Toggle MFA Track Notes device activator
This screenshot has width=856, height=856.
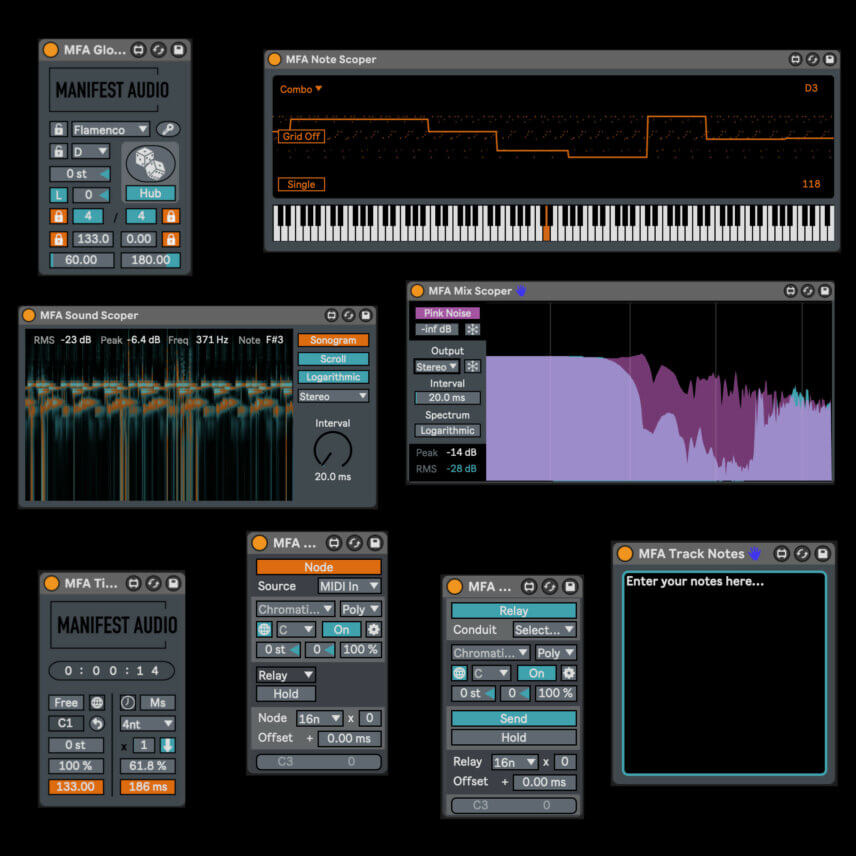(625, 554)
